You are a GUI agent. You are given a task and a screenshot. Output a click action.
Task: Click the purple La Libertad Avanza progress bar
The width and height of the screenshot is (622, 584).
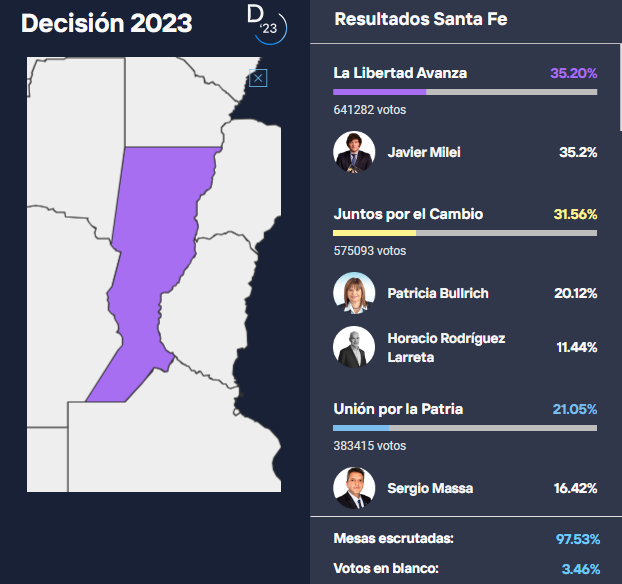[x=380, y=92]
